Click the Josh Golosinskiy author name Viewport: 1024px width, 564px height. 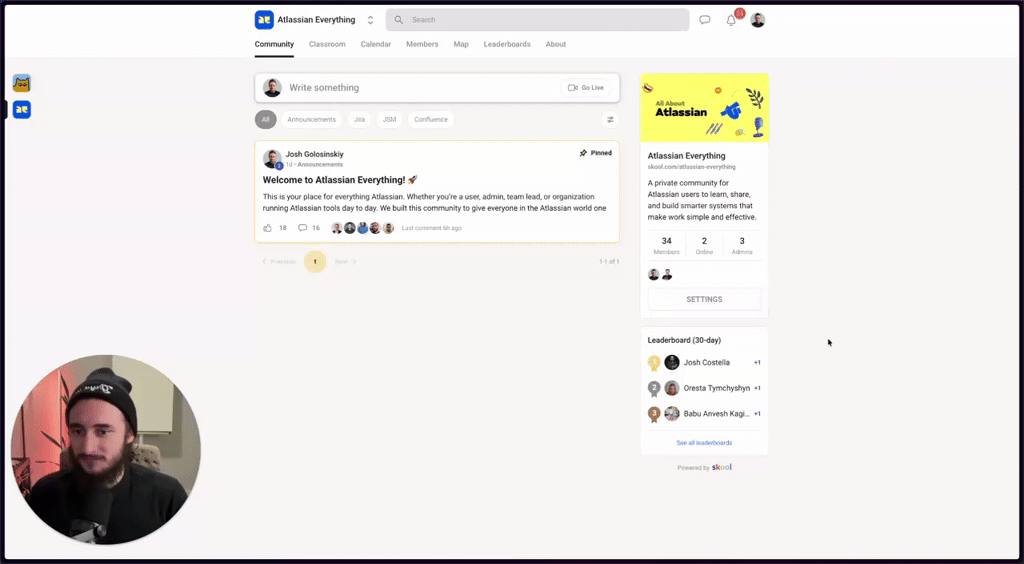click(314, 154)
